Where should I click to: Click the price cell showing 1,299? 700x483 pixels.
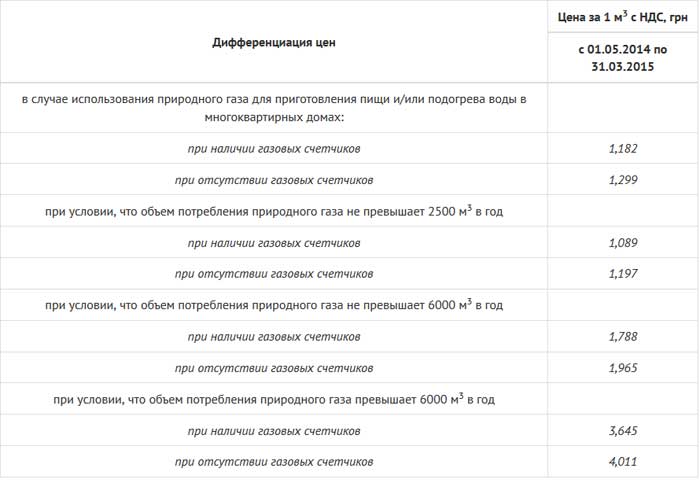pyautogui.click(x=622, y=181)
